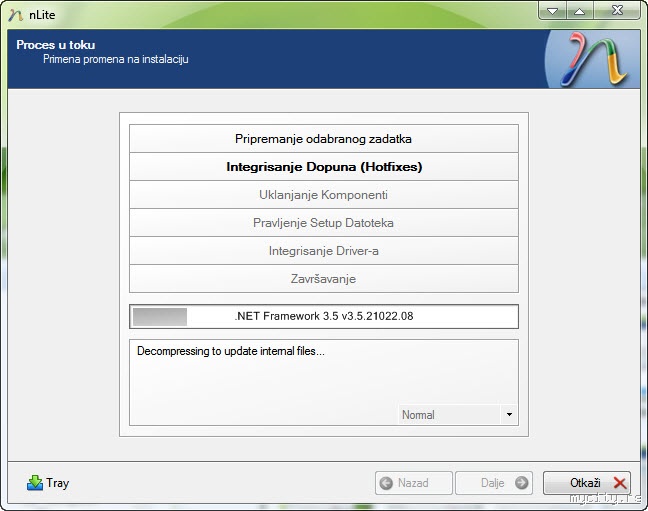Screen dimensions: 648x511
Task: Cancel the process with Otkaži button
Action: tap(587, 483)
